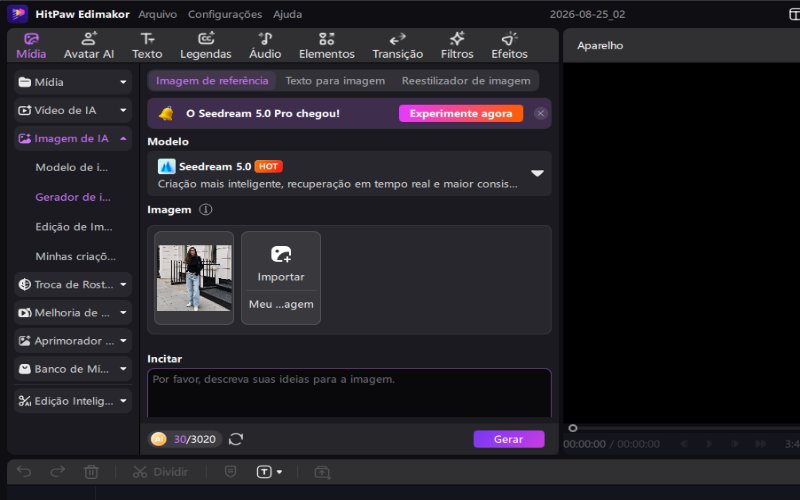Click the Seedream 5.0 model logo
This screenshot has width=800, height=500.
point(166,166)
